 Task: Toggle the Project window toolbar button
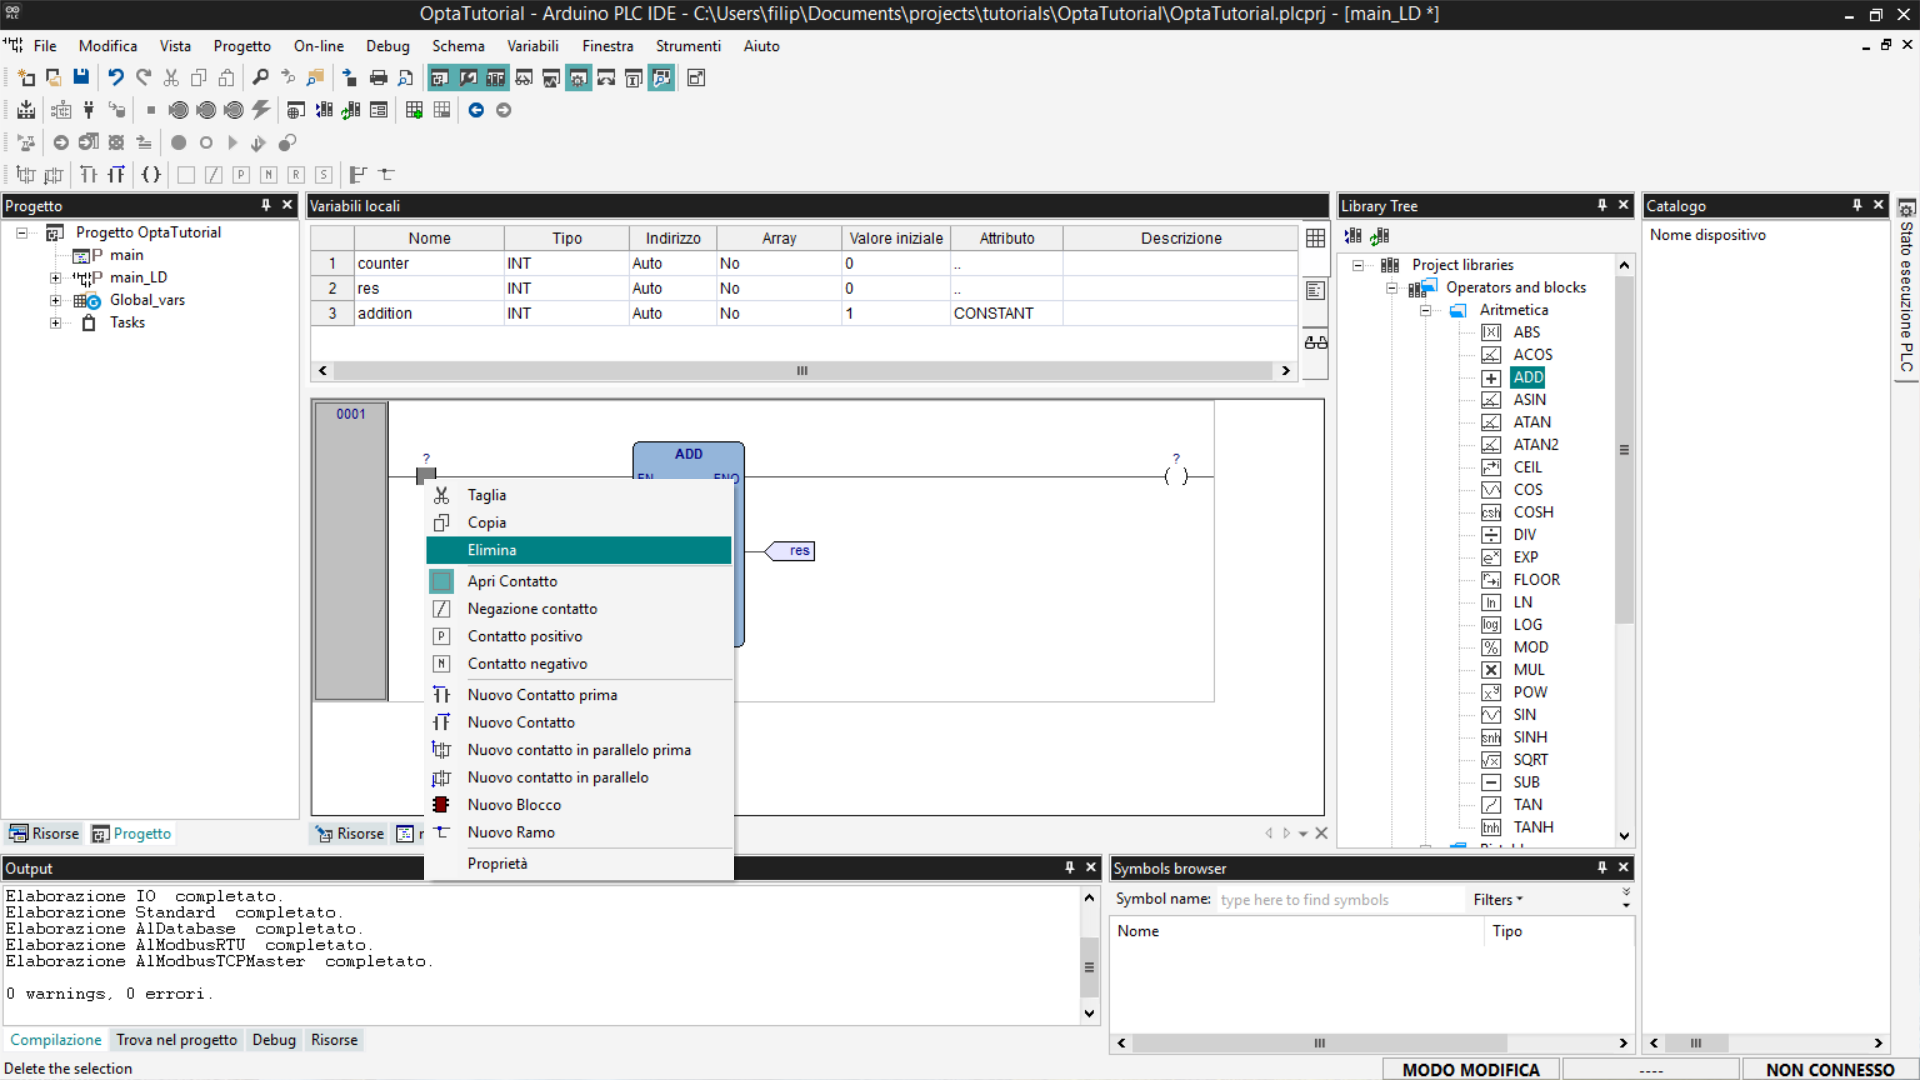[x=439, y=78]
